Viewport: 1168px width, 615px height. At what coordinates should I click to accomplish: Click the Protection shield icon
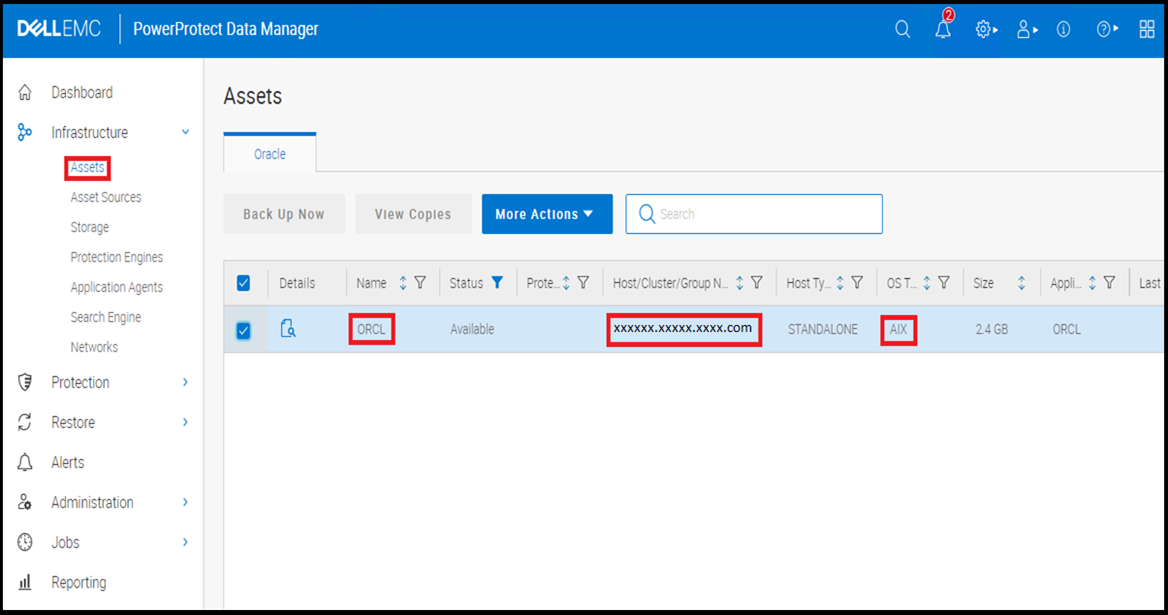tap(25, 382)
